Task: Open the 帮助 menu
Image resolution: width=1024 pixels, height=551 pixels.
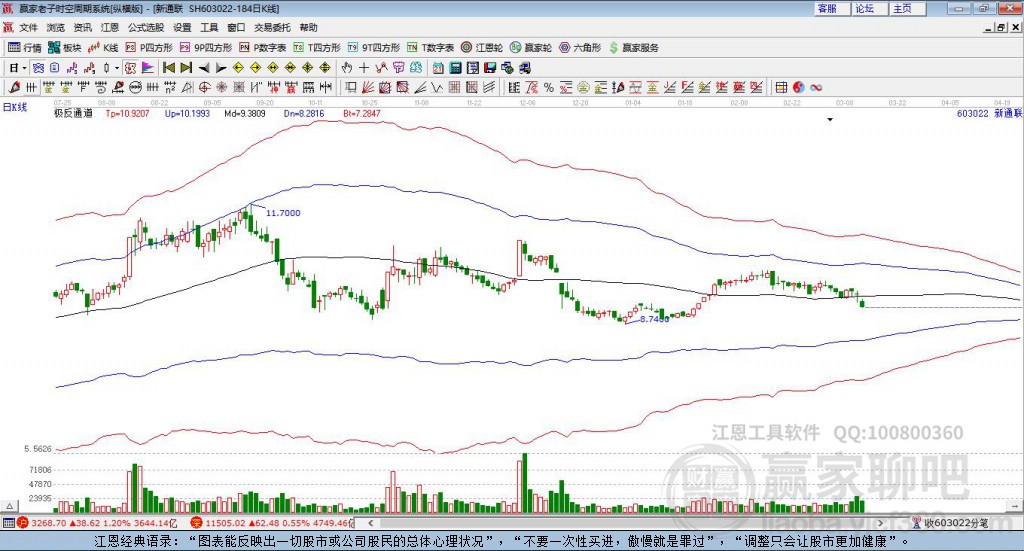Action: [x=308, y=27]
